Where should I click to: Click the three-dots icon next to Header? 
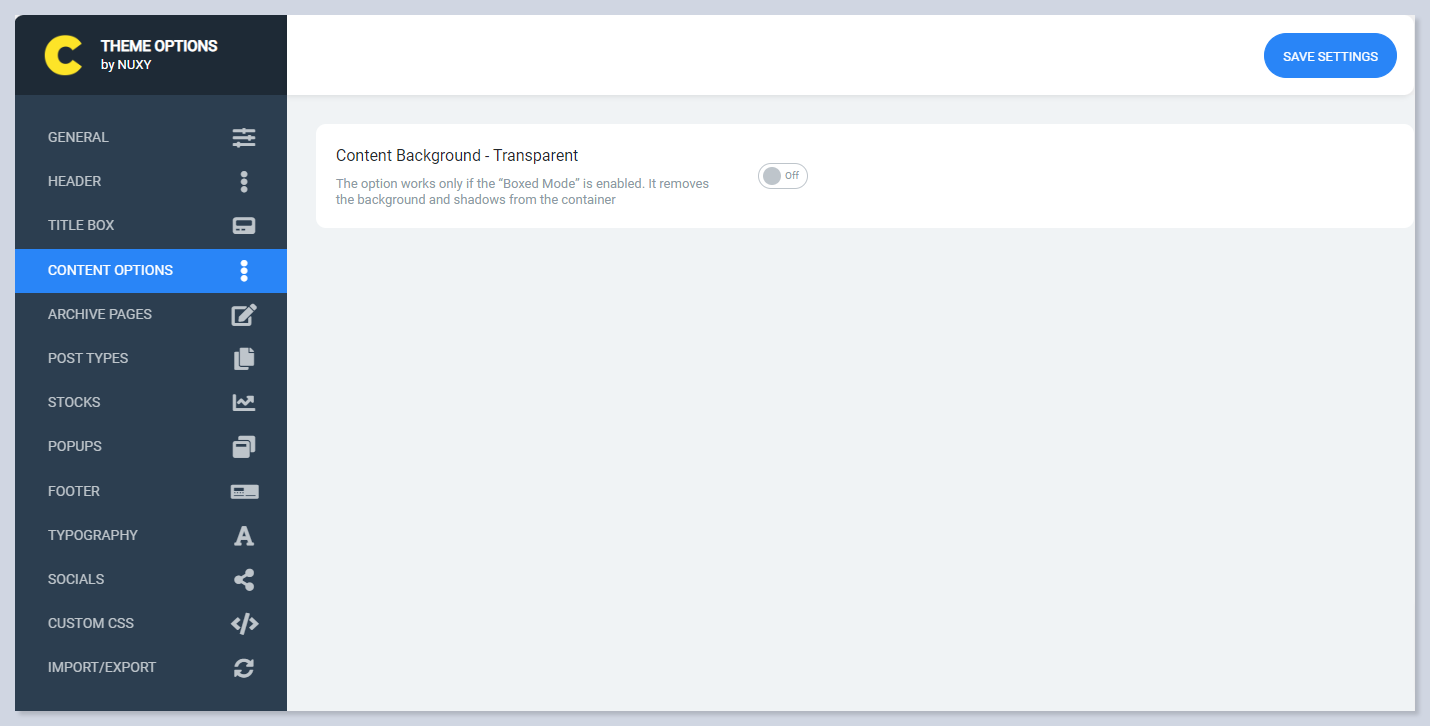tap(244, 182)
